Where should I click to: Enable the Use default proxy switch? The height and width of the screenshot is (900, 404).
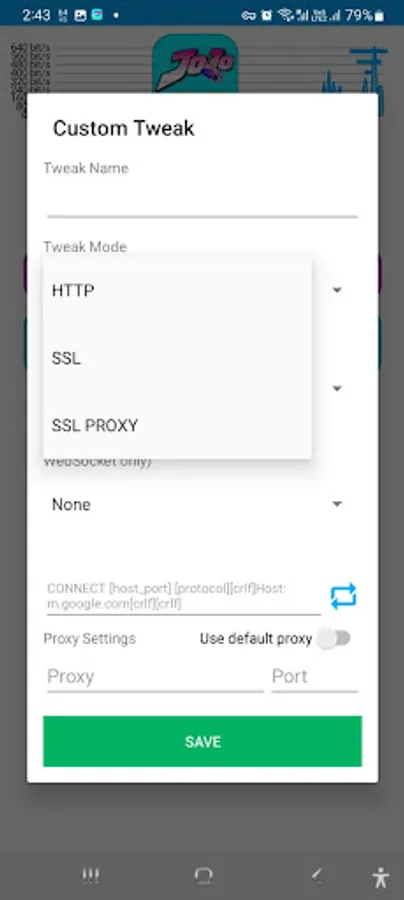click(x=334, y=638)
